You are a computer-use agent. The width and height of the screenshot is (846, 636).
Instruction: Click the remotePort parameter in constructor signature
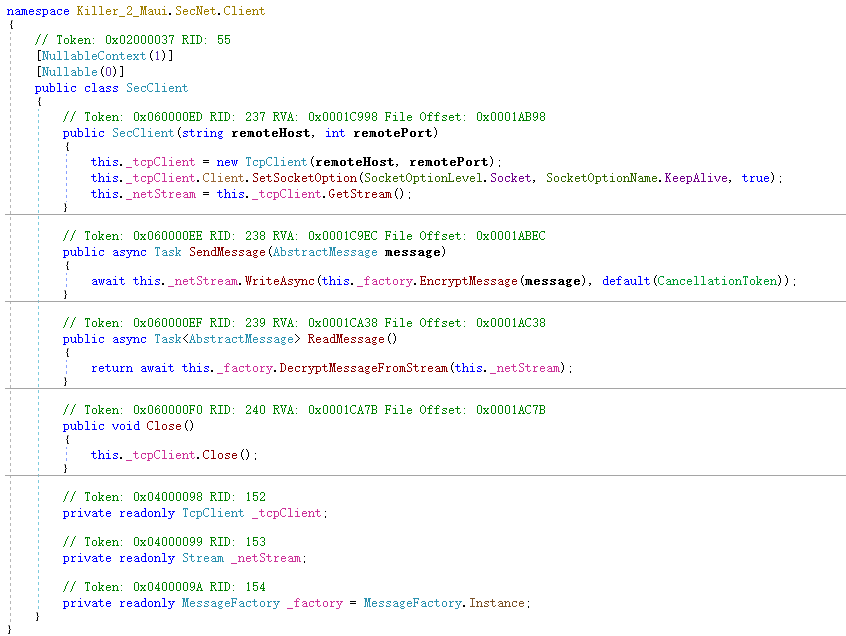(x=393, y=133)
